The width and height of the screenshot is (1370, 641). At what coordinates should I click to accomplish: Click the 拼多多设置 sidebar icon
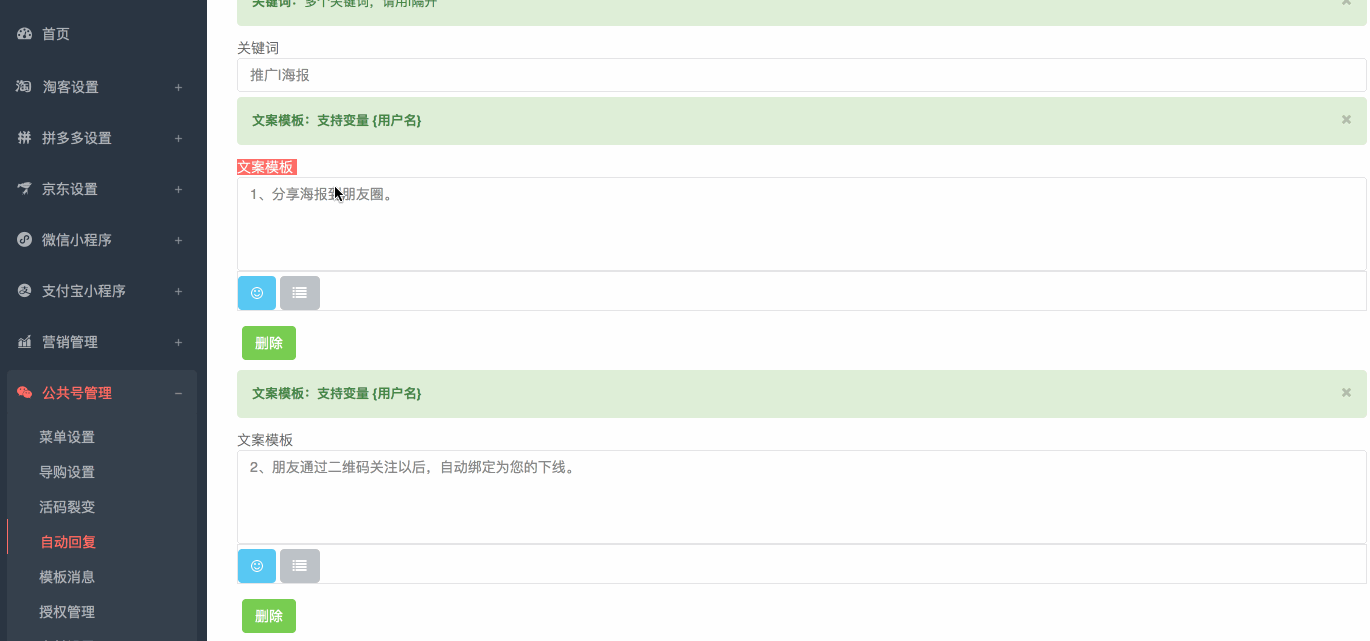[x=25, y=138]
